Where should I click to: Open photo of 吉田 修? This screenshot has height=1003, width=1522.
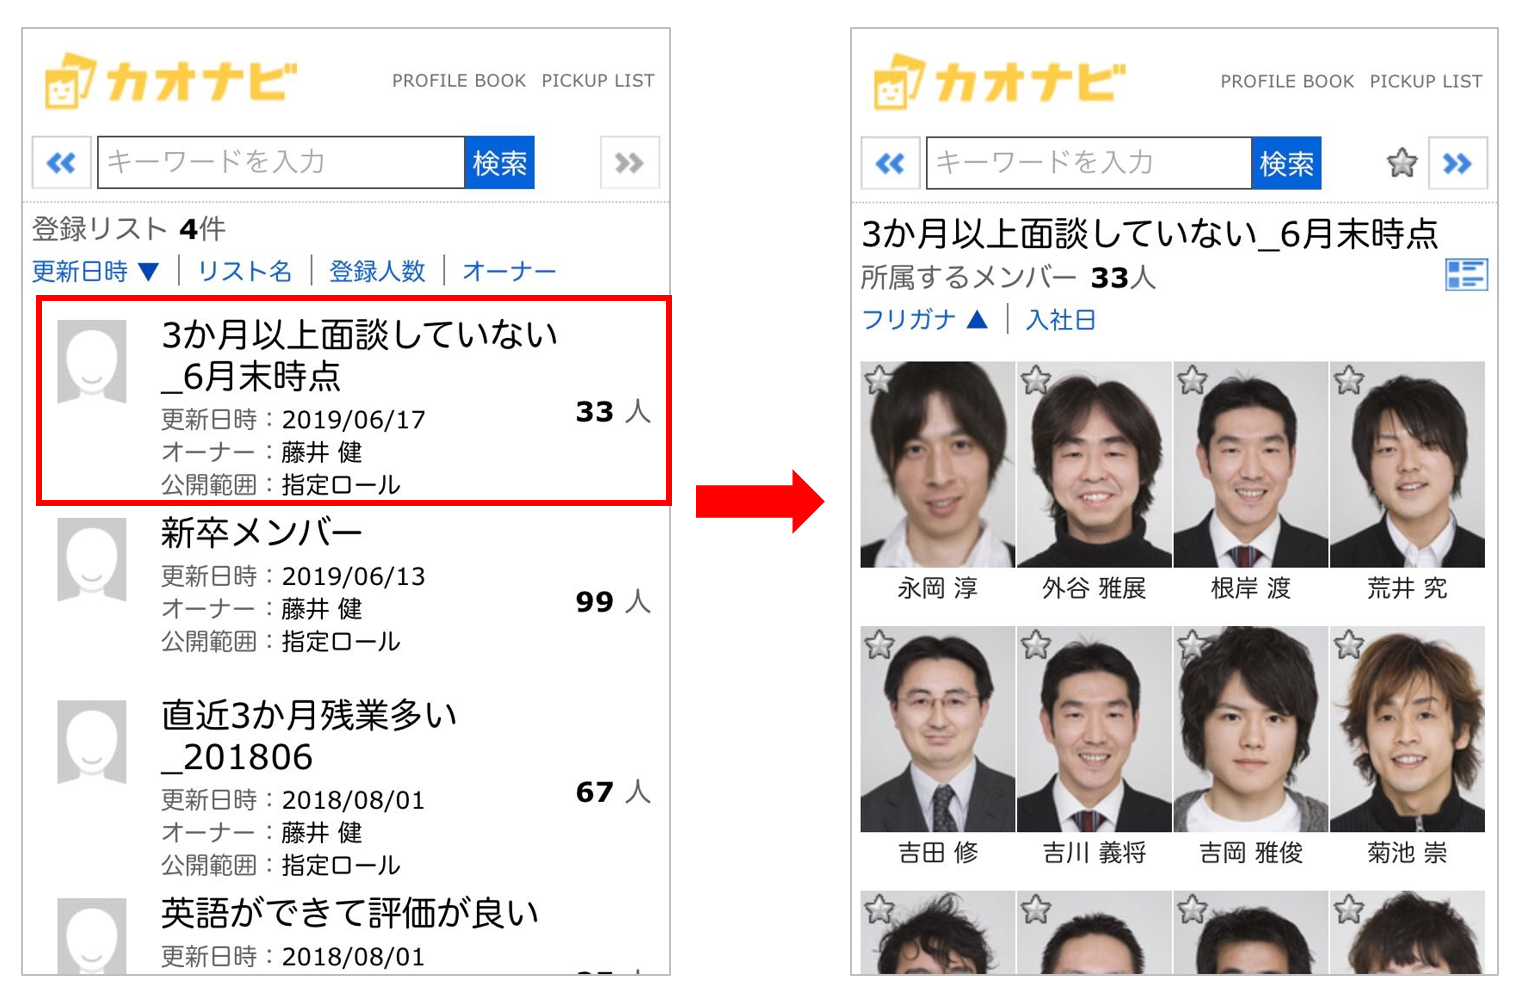(938, 729)
